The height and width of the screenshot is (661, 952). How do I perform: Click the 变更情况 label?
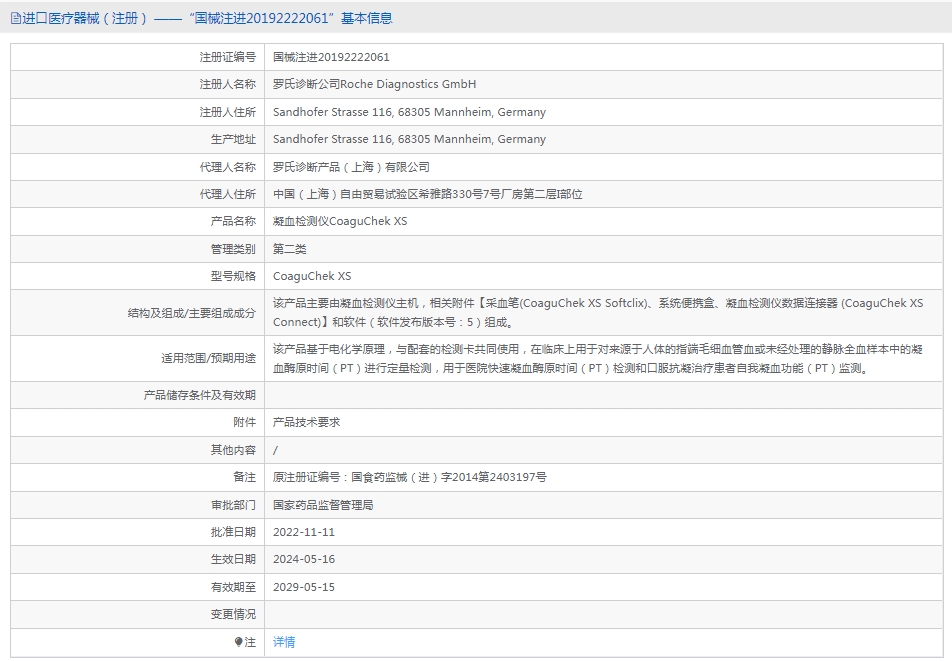pyautogui.click(x=233, y=614)
